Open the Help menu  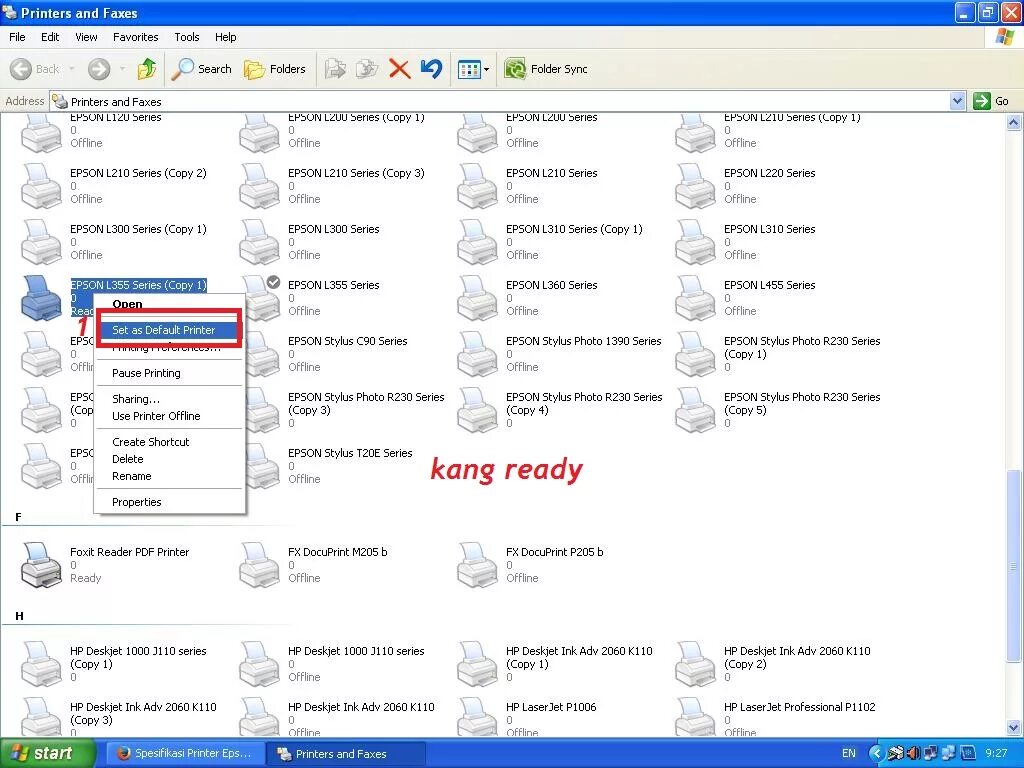225,37
